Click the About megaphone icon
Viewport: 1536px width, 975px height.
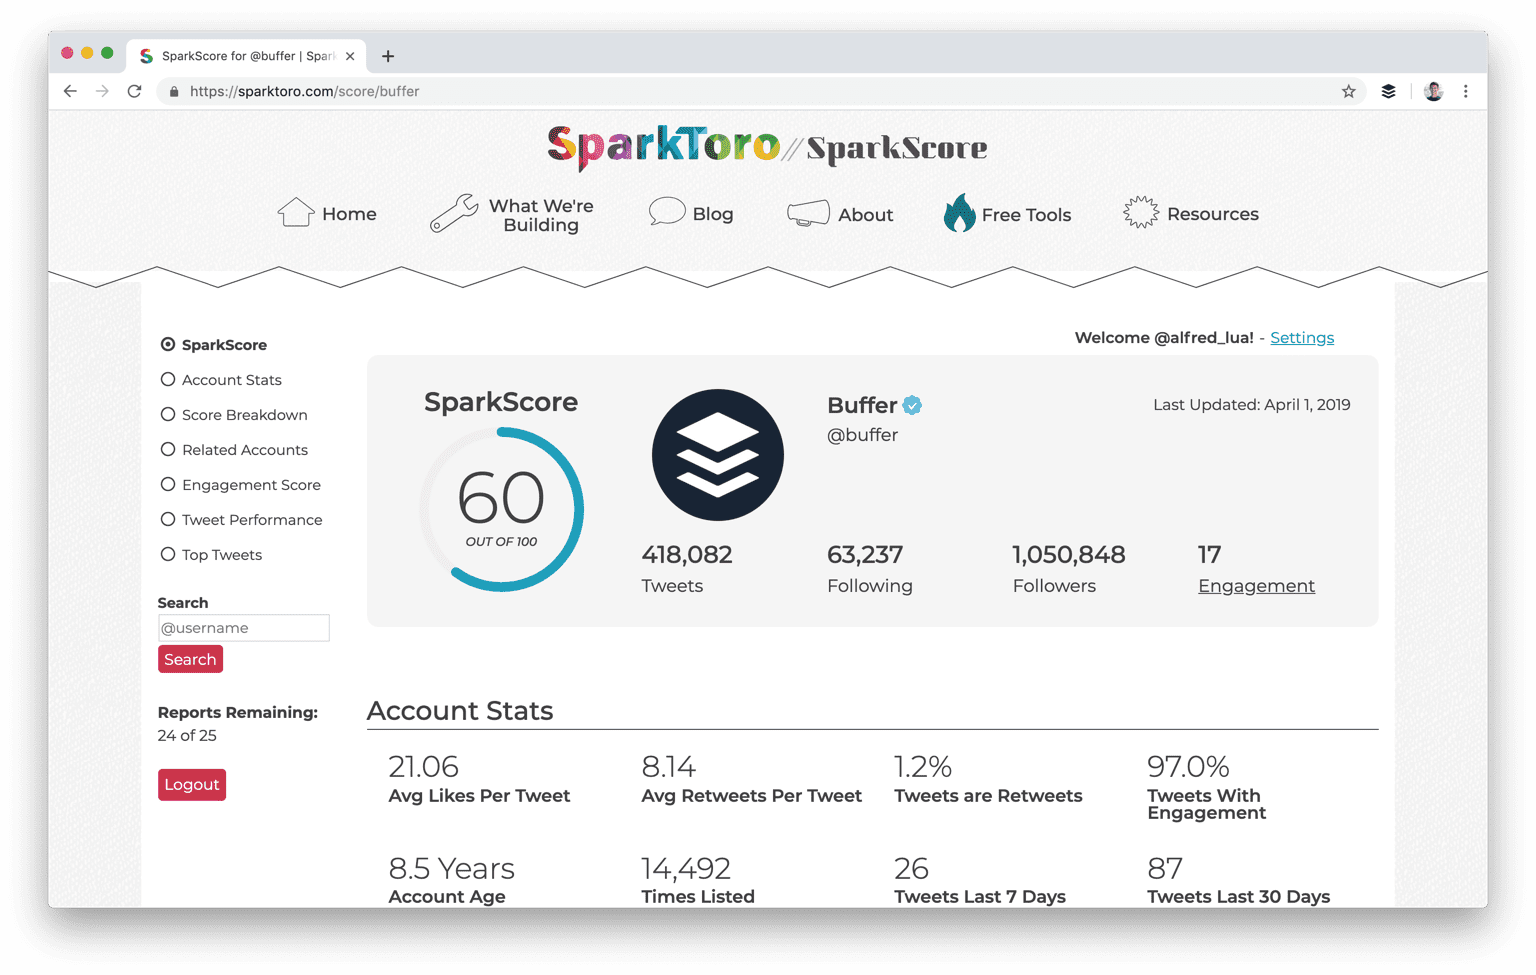808,213
